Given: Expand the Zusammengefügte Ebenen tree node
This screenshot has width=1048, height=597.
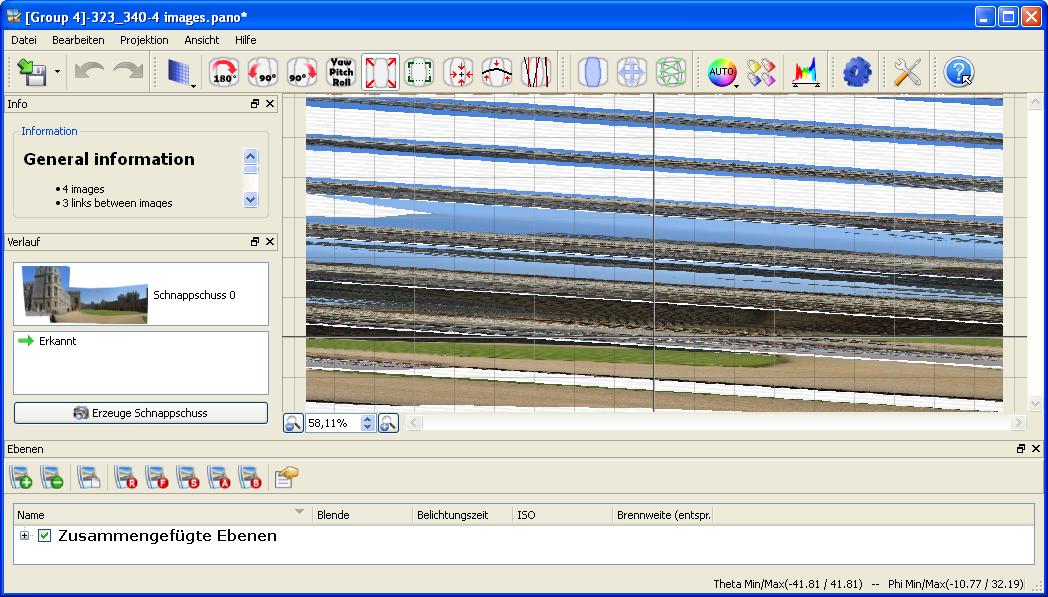Looking at the screenshot, I should pyautogui.click(x=24, y=536).
